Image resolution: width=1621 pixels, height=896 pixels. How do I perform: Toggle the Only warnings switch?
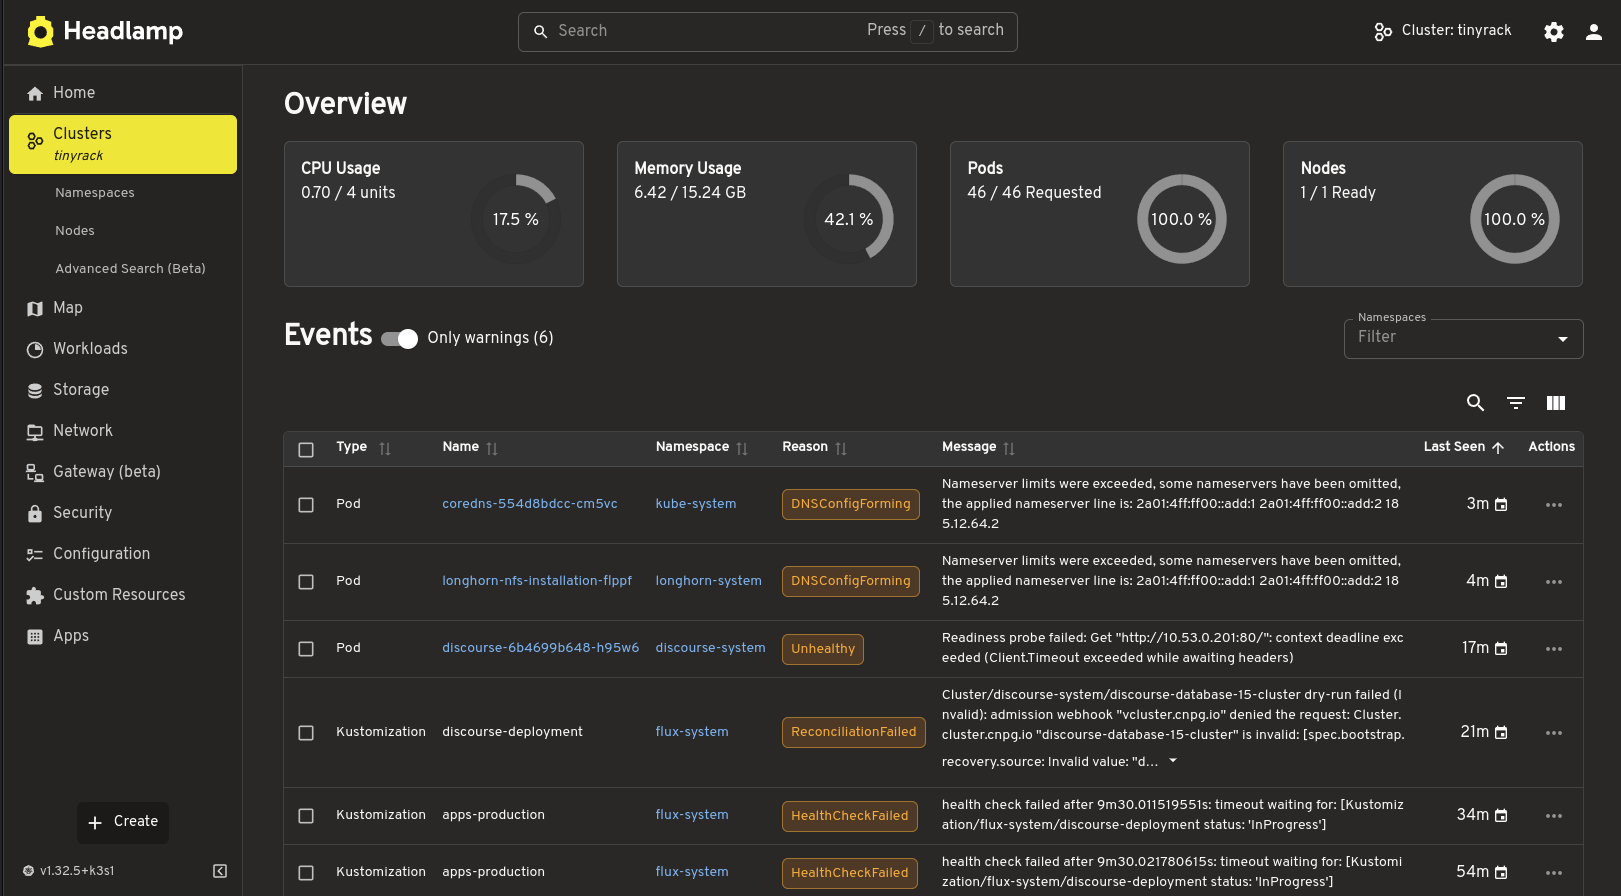[399, 339]
